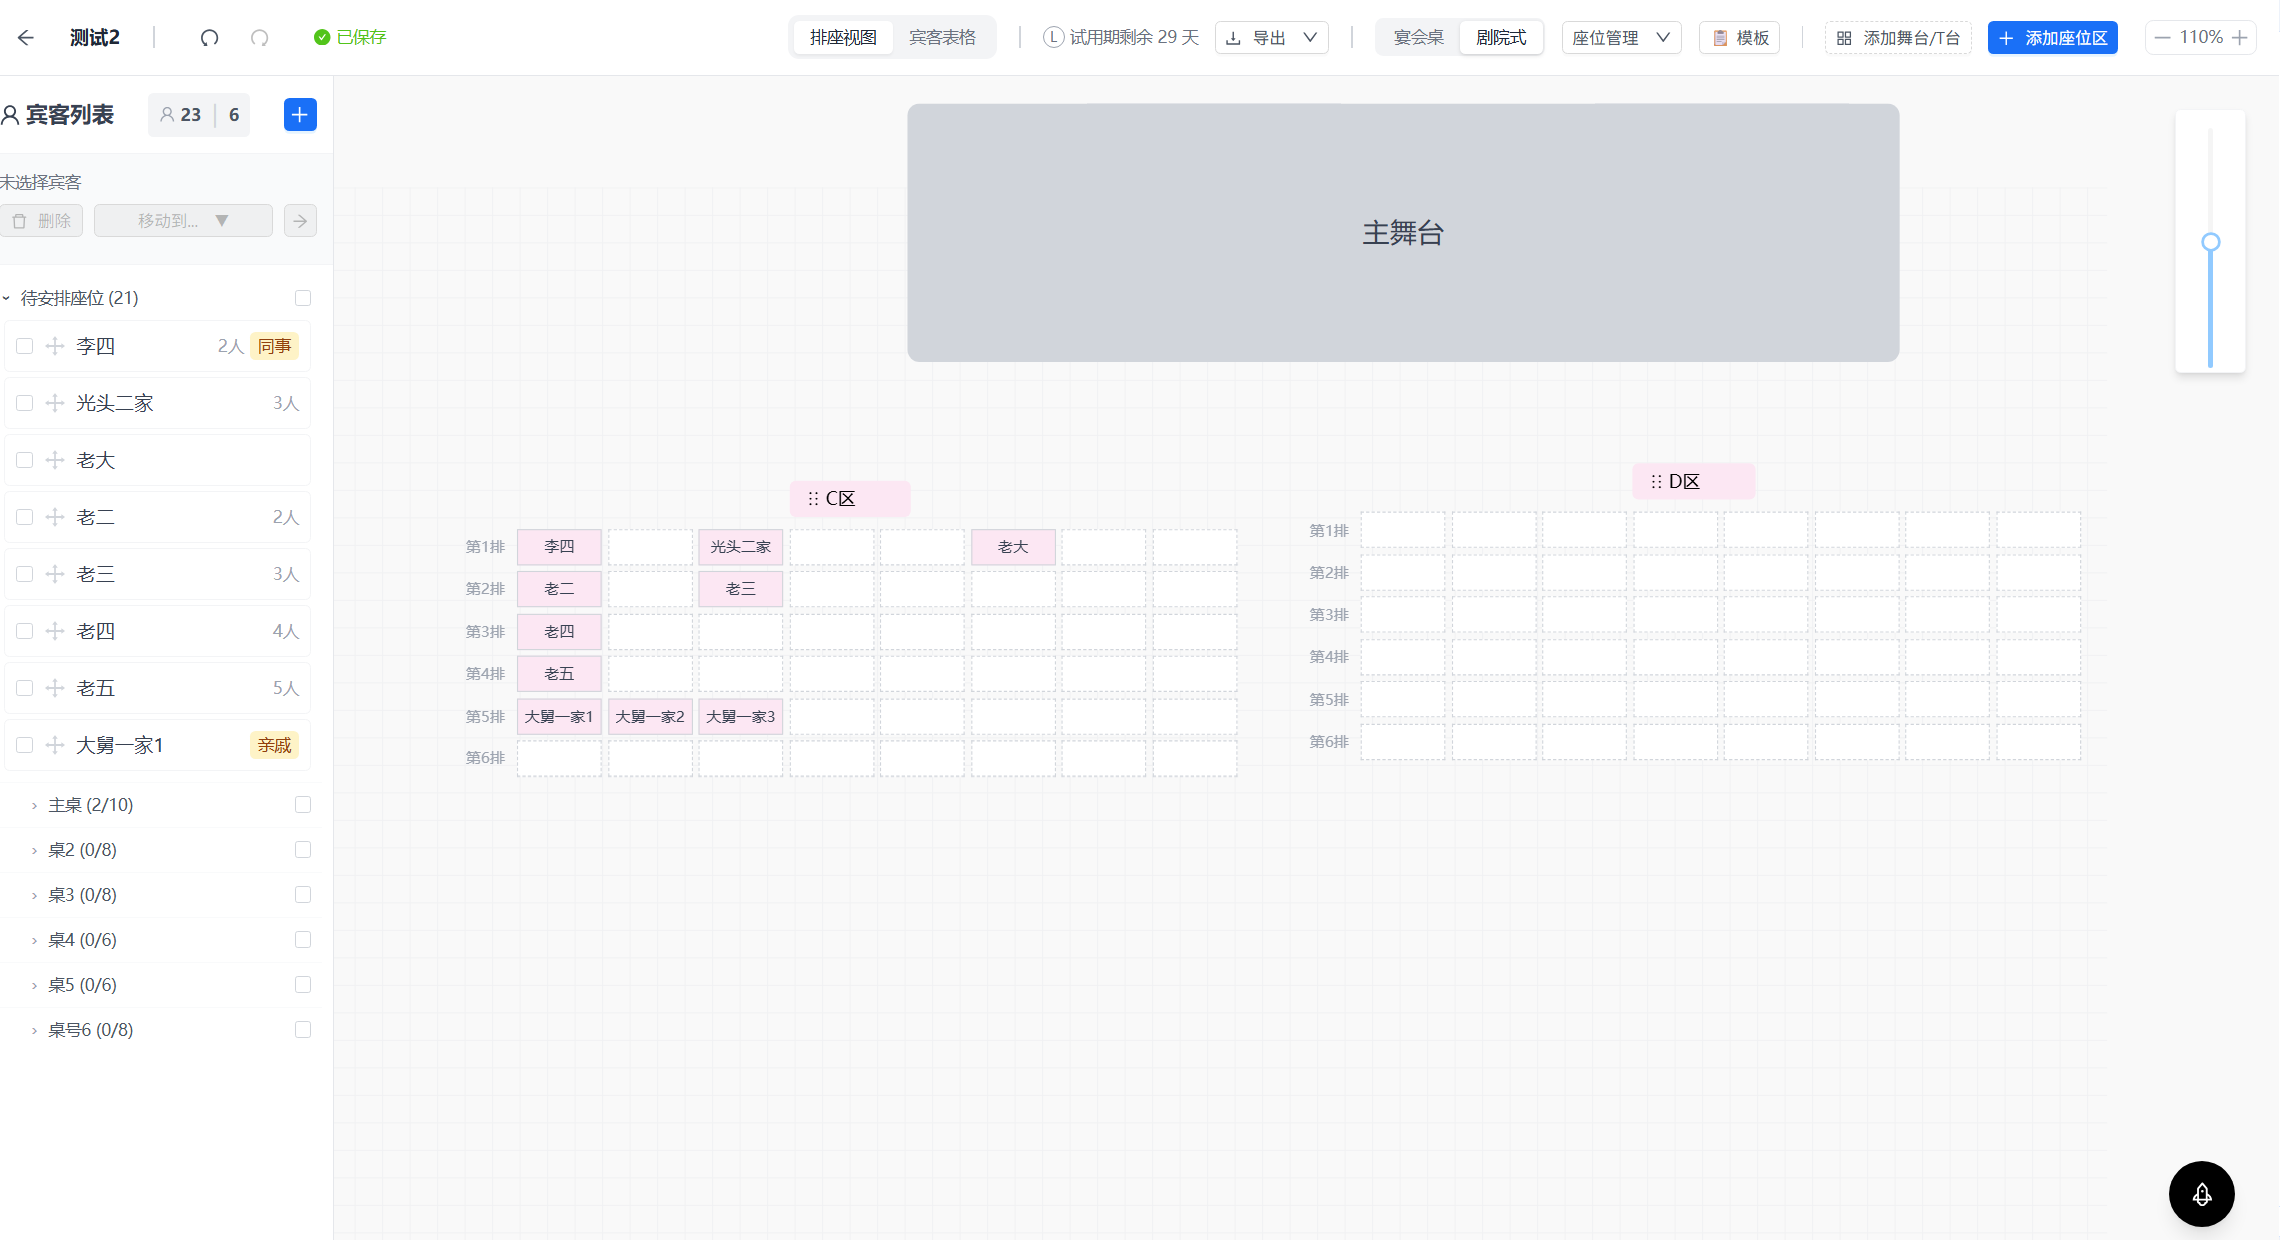The image size is (2280, 1240).
Task: Select the 主桌 table checkbox
Action: pyautogui.click(x=303, y=805)
